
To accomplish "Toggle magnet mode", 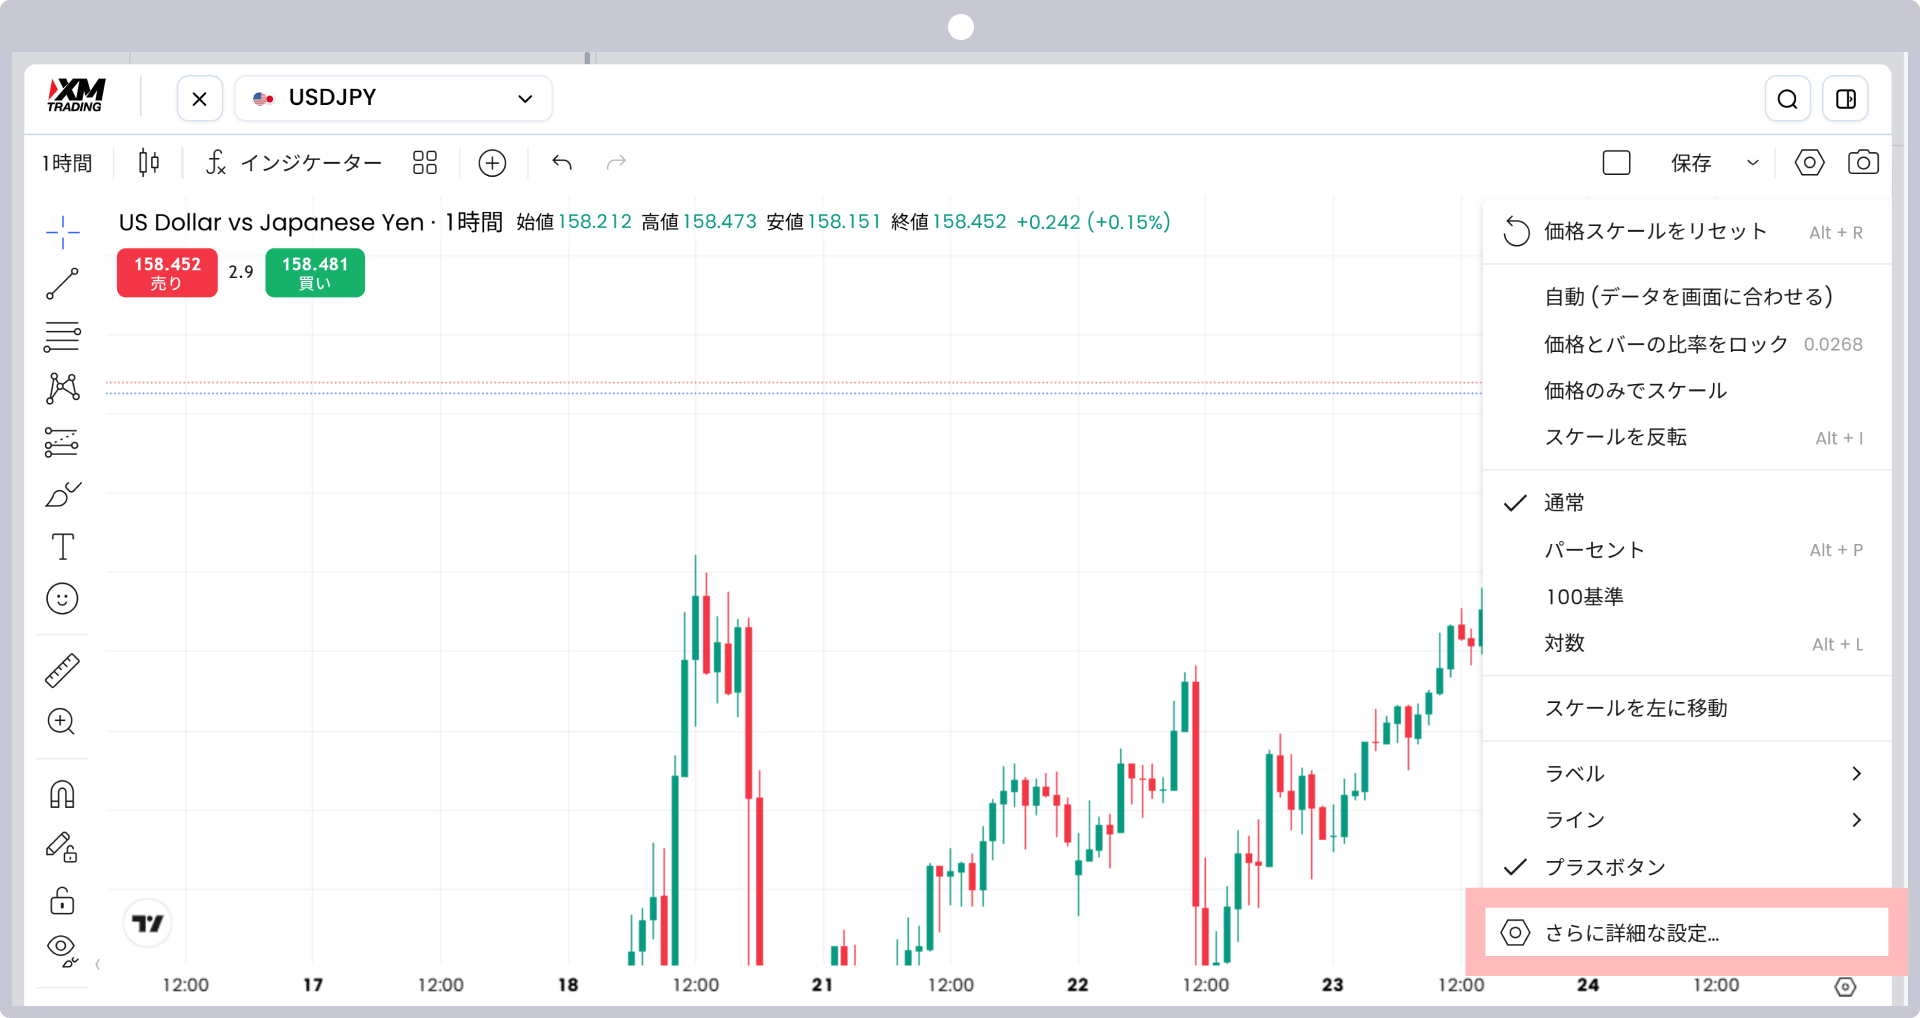I will (62, 795).
